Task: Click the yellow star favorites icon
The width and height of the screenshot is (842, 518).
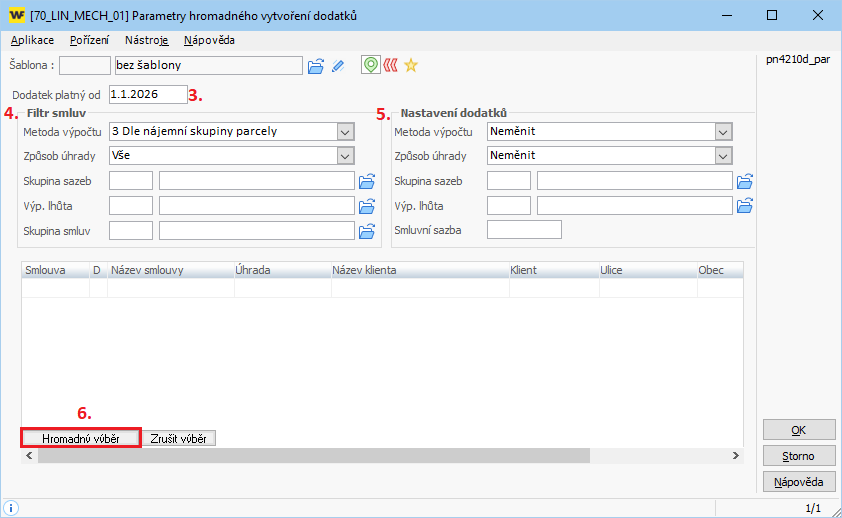Action: point(410,66)
